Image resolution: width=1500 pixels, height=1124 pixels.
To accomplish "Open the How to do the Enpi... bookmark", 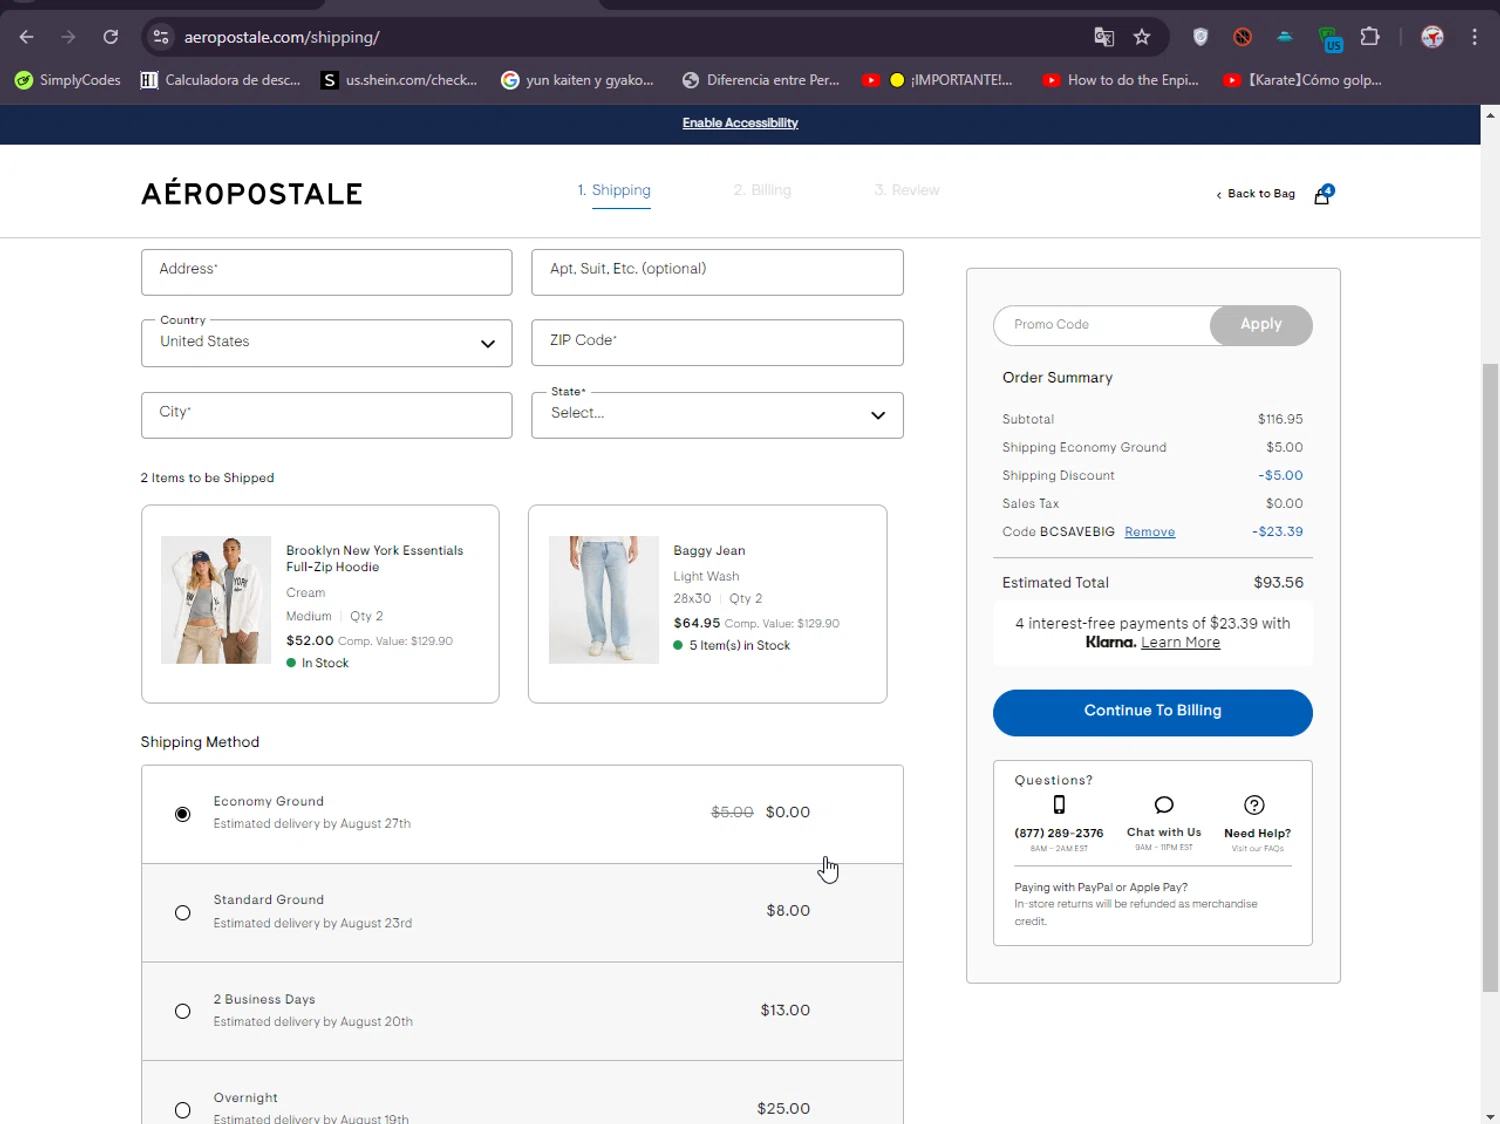I will (1120, 80).
